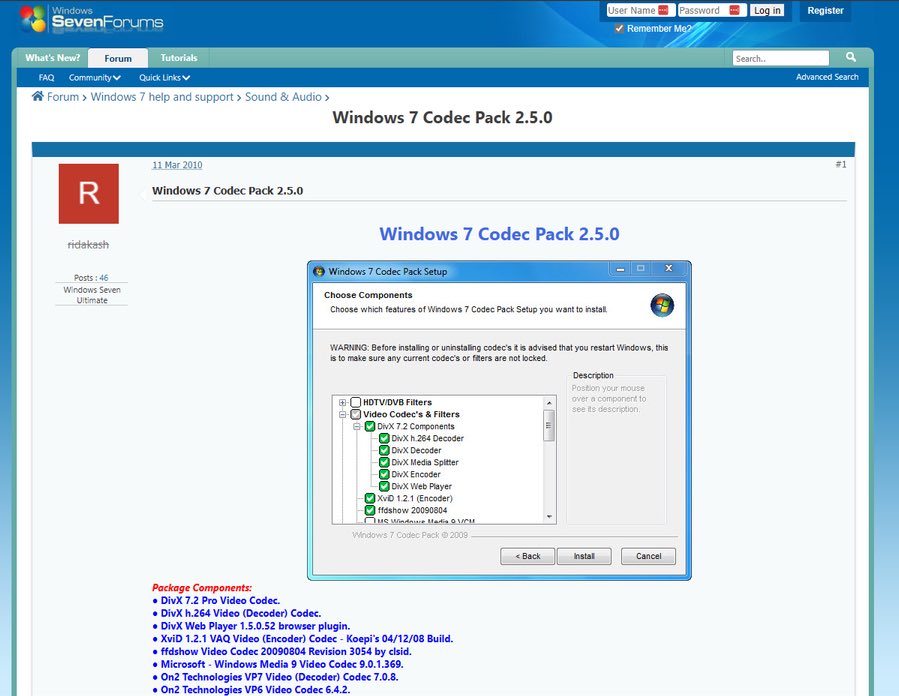Open the Quick Links dropdown menu
The height and width of the screenshot is (696, 899).
[165, 77]
